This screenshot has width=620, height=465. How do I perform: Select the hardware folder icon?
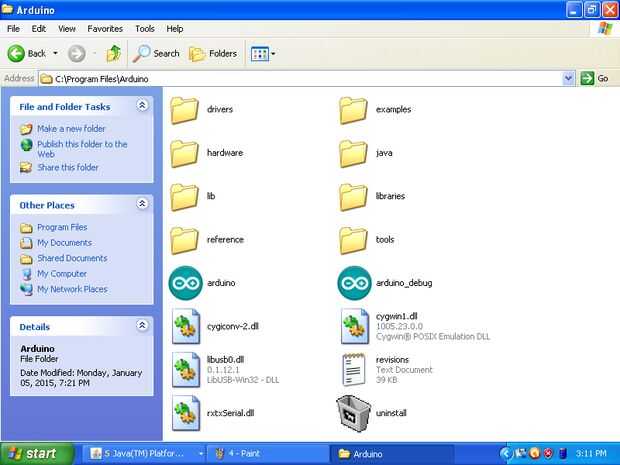[184, 154]
